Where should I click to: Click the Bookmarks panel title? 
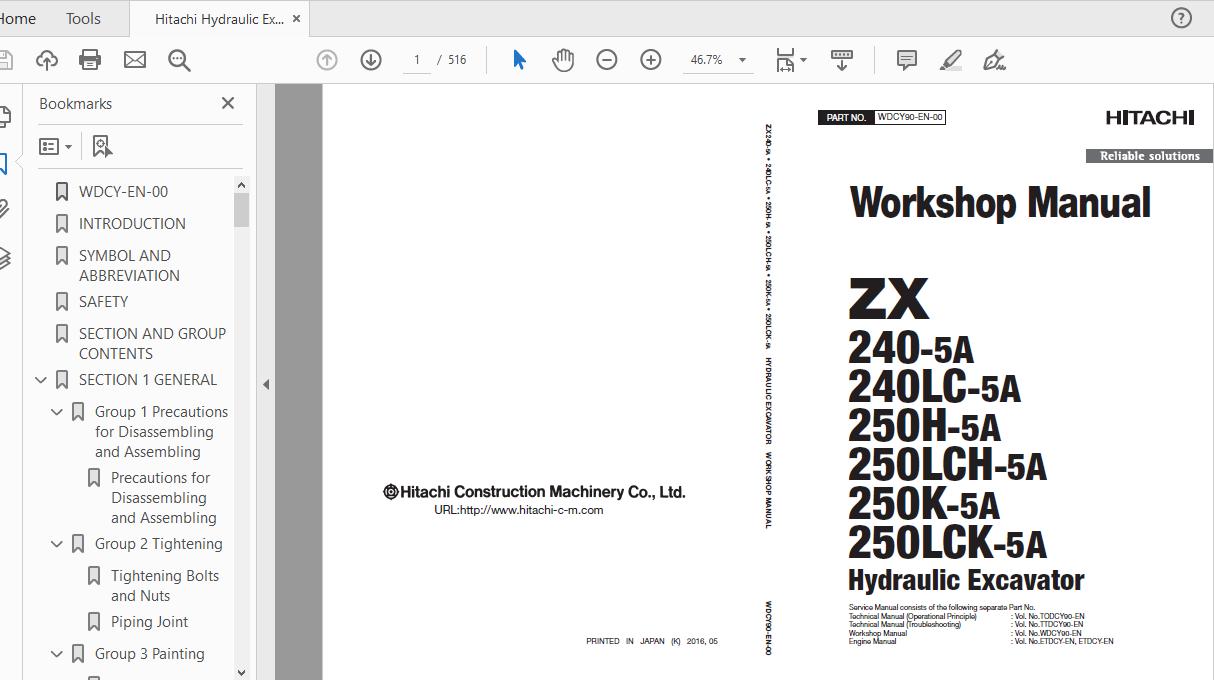[x=75, y=103]
